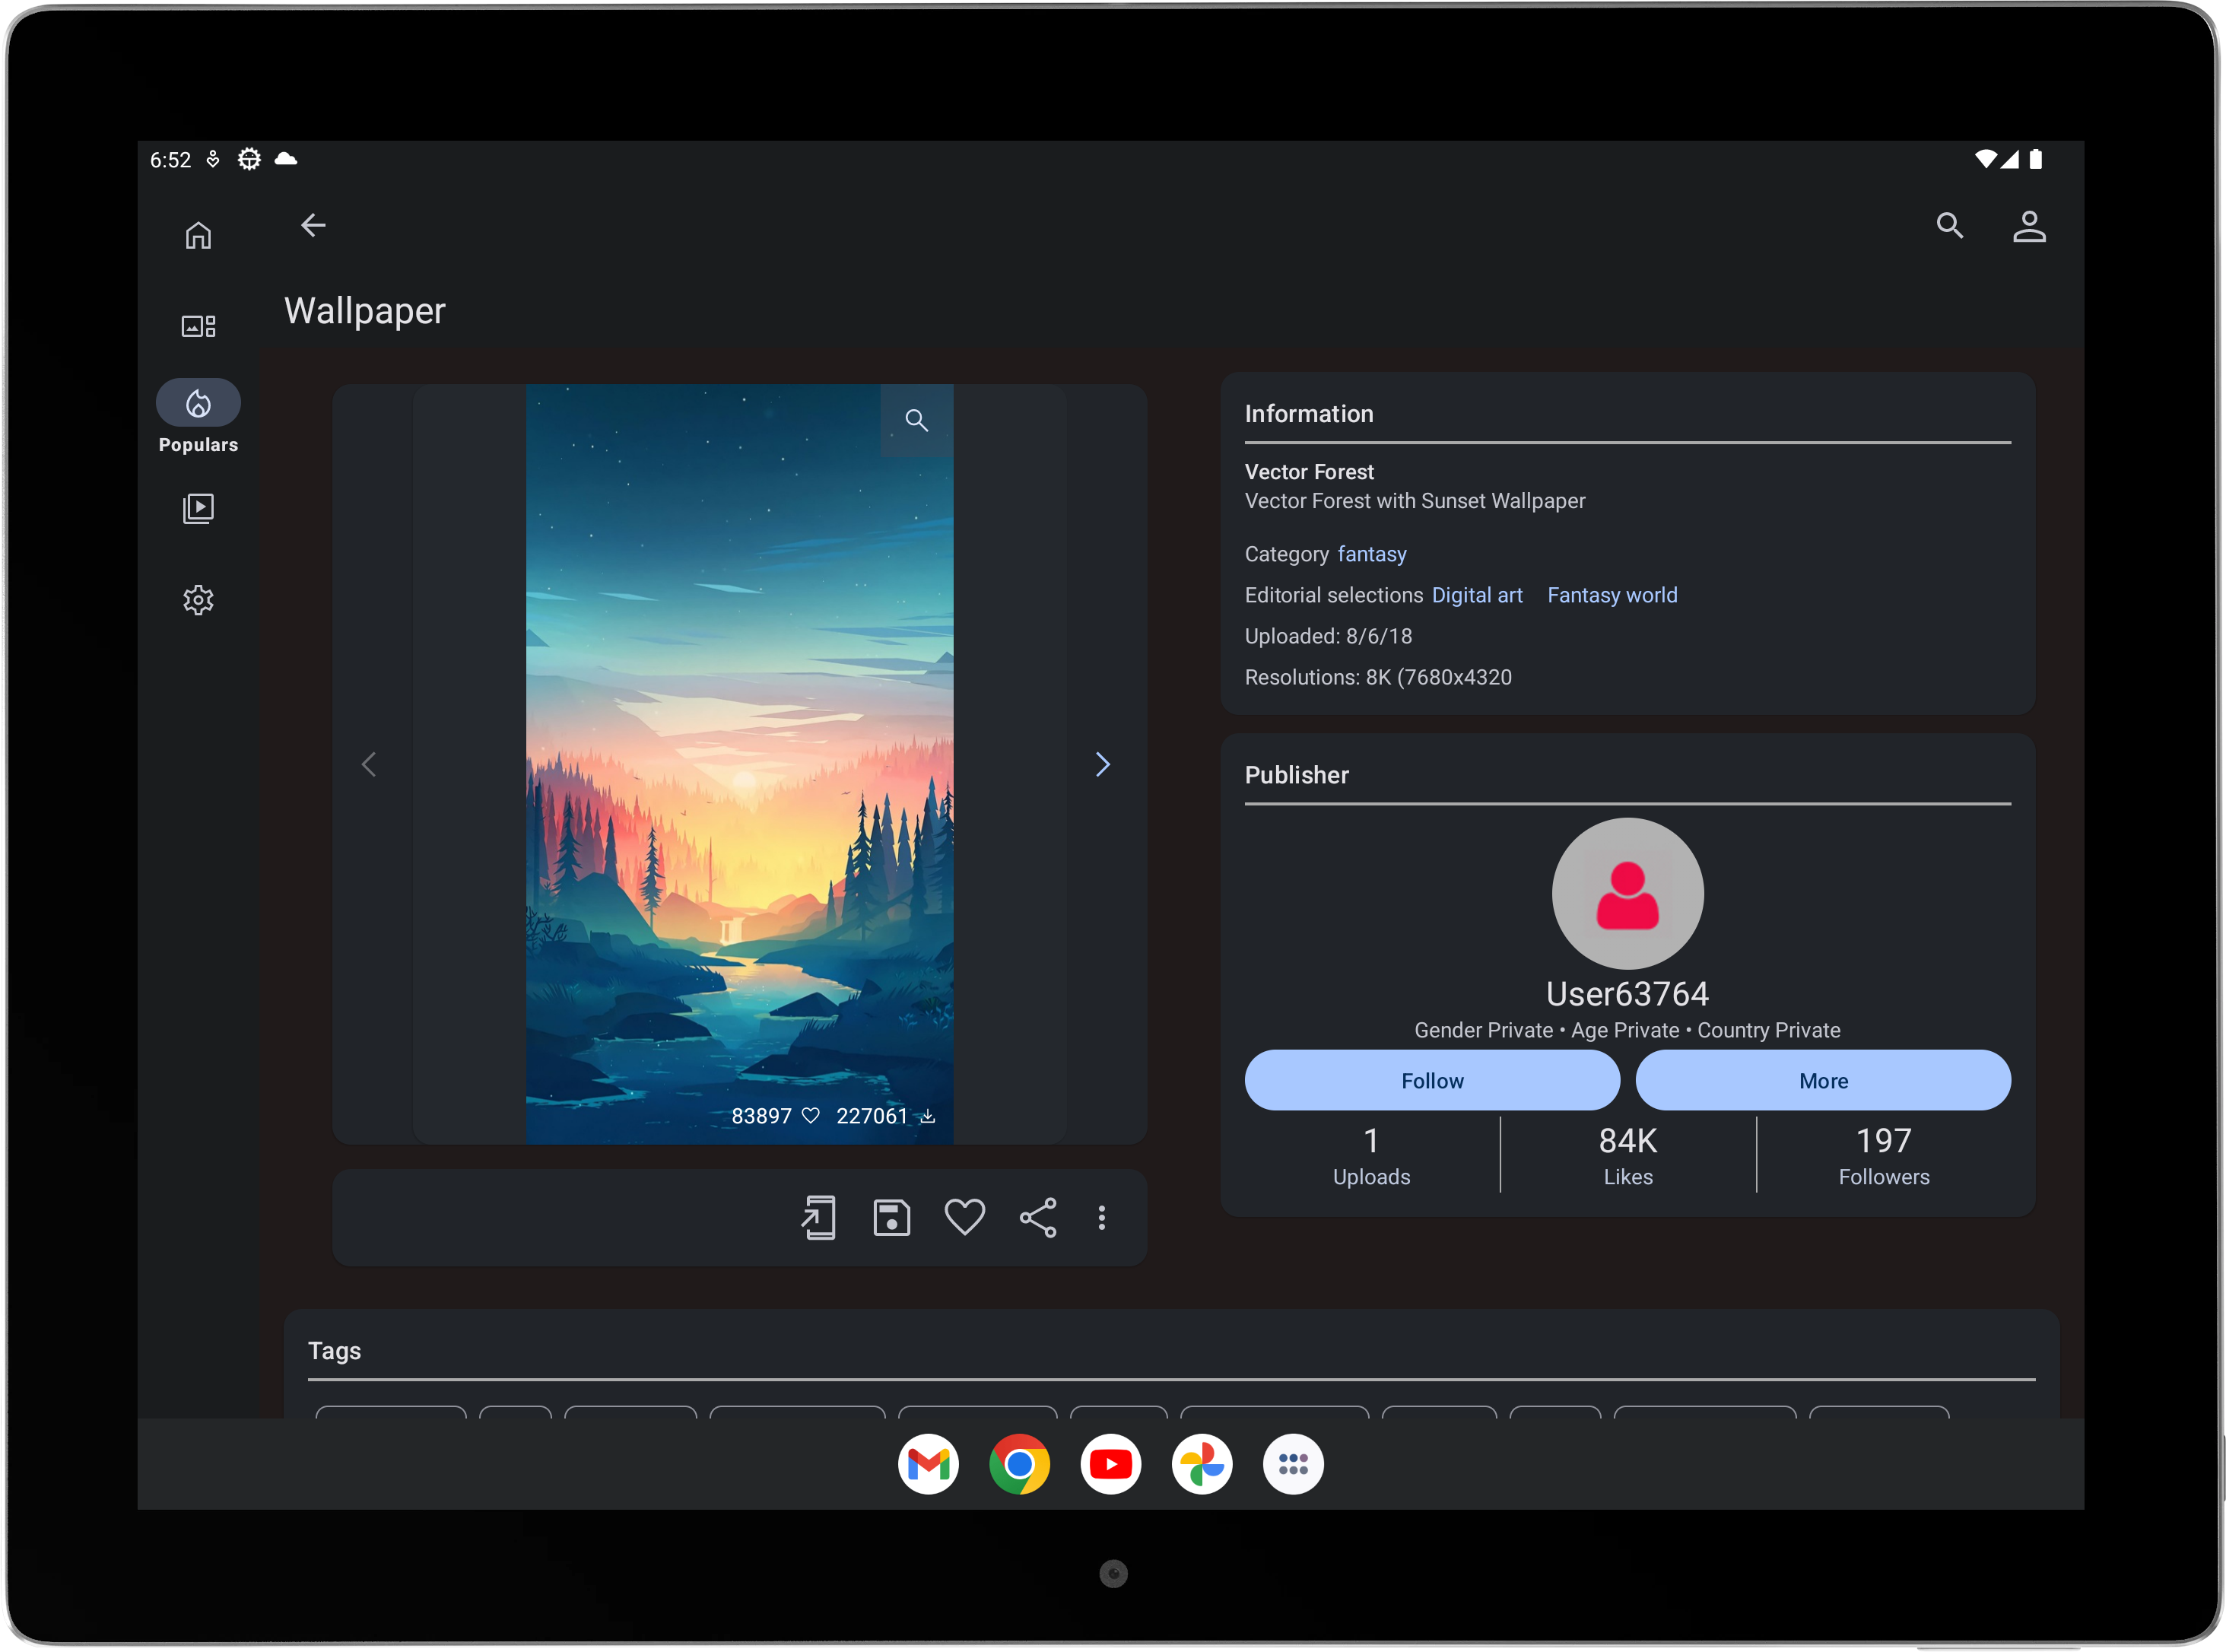Screen dimensions: 2226x1652
Task: Open the wallpaper categories gallery icon
Action: point(198,325)
